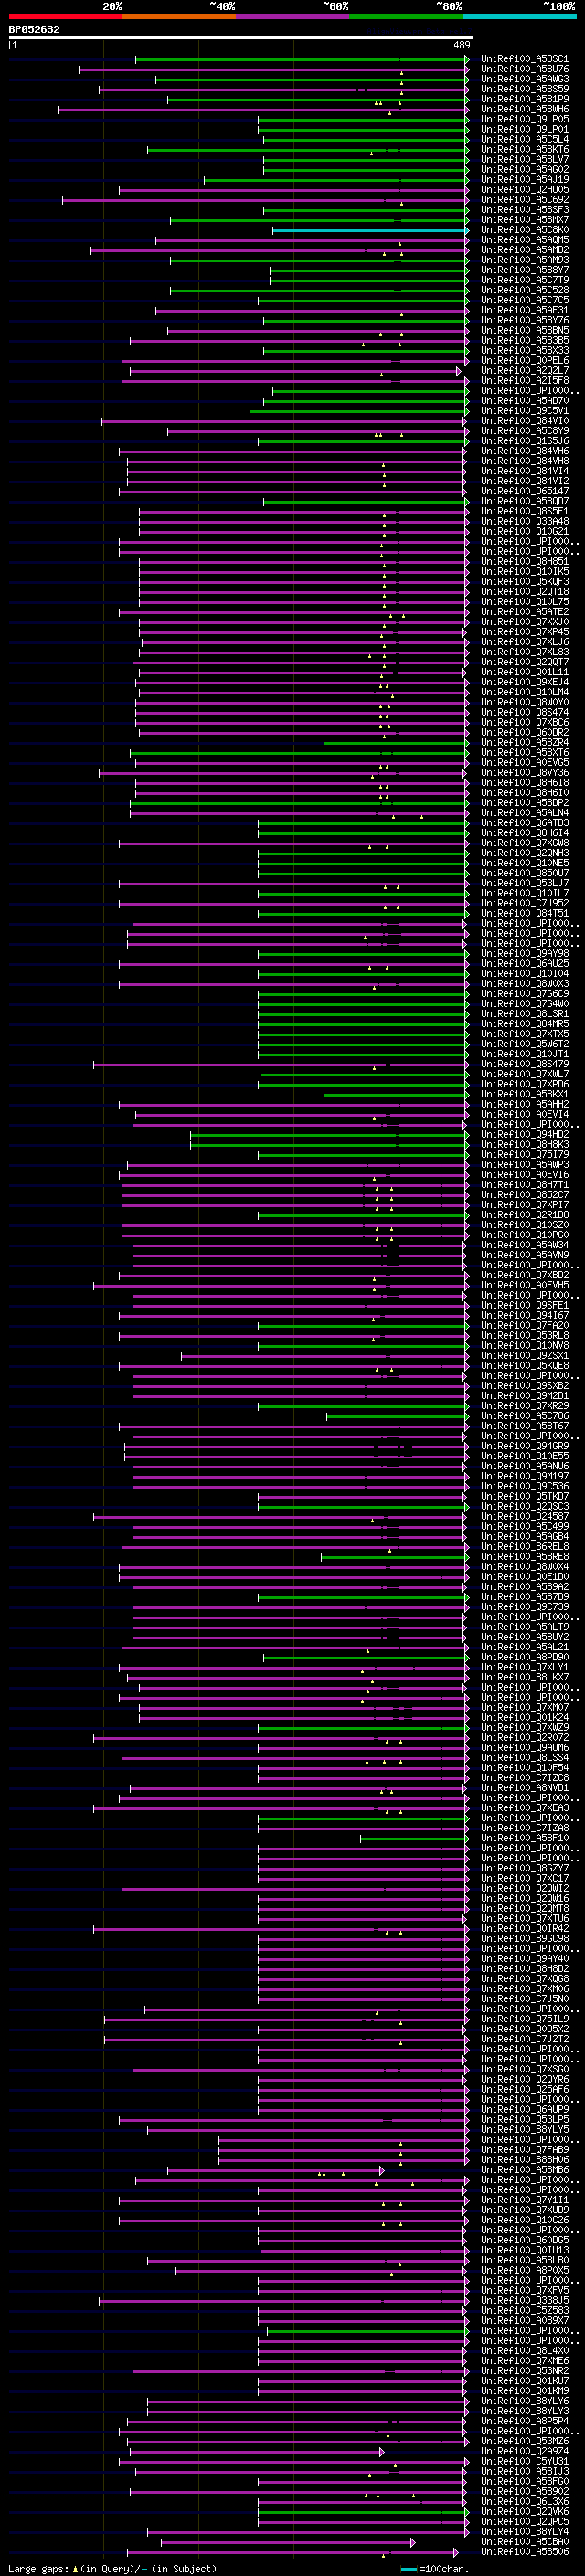This screenshot has height=2576, width=585.
Task: Open hit UniRef100_Q9LP05
Action: [x=524, y=120]
